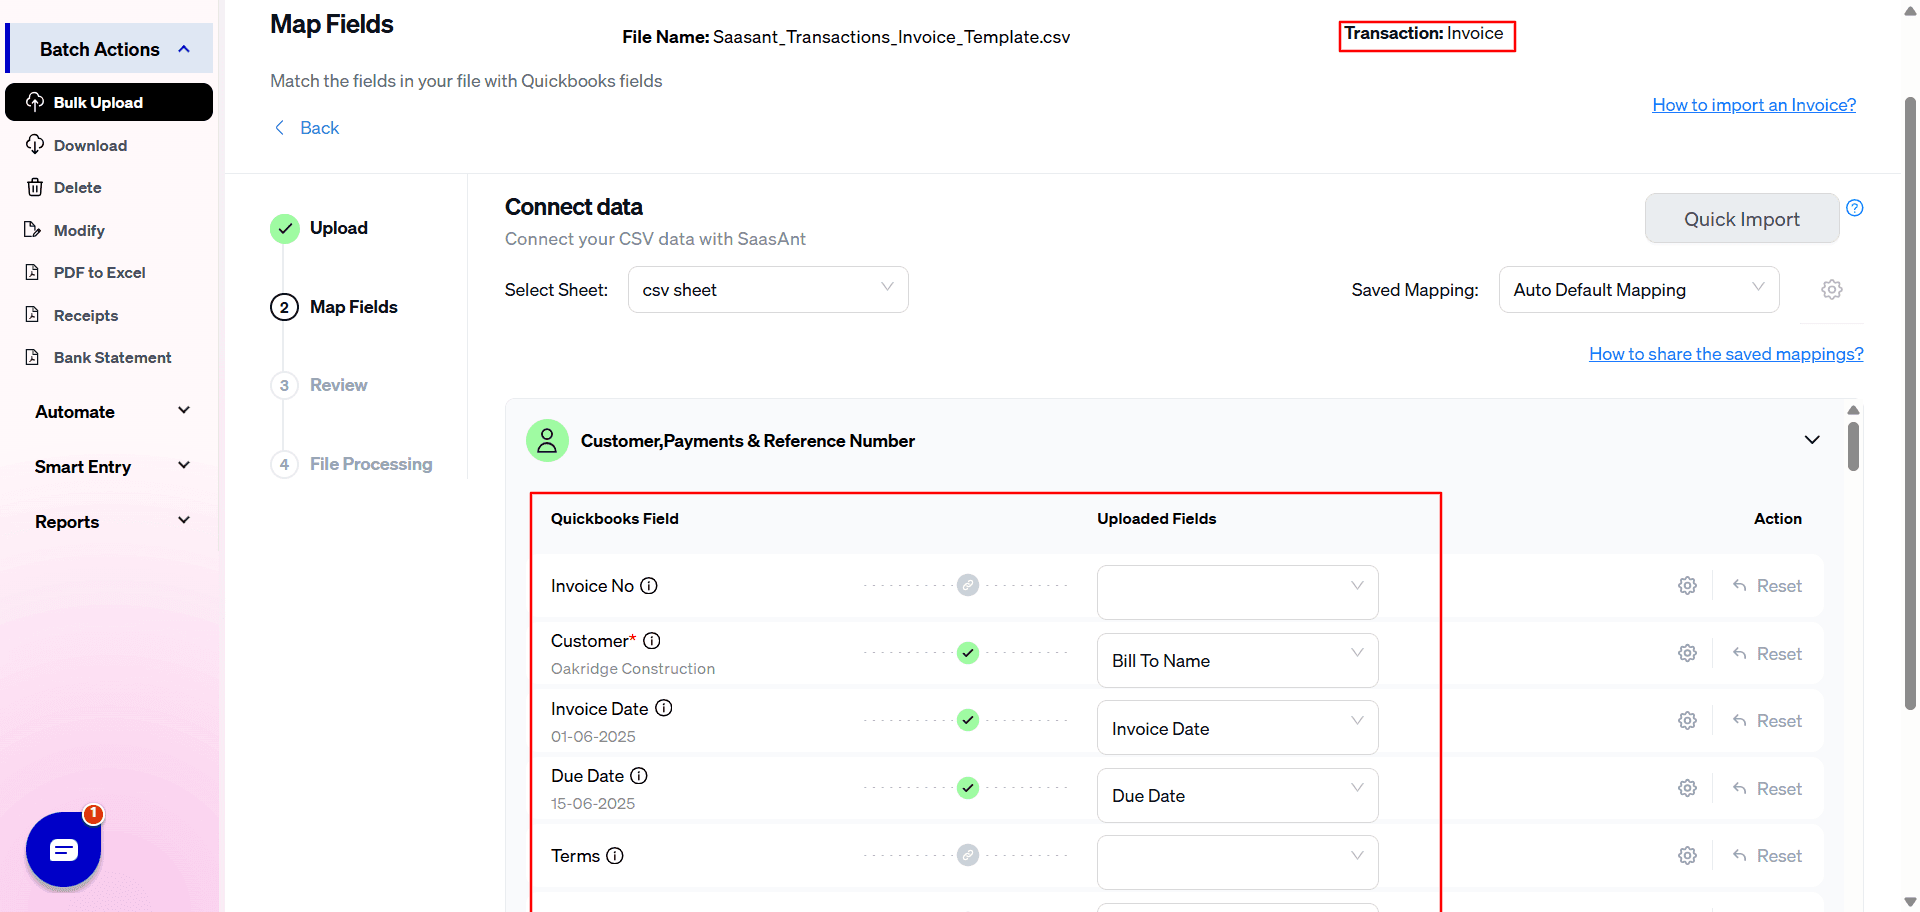
Task: Open PDF to Excel in sidebar
Action: tap(99, 273)
